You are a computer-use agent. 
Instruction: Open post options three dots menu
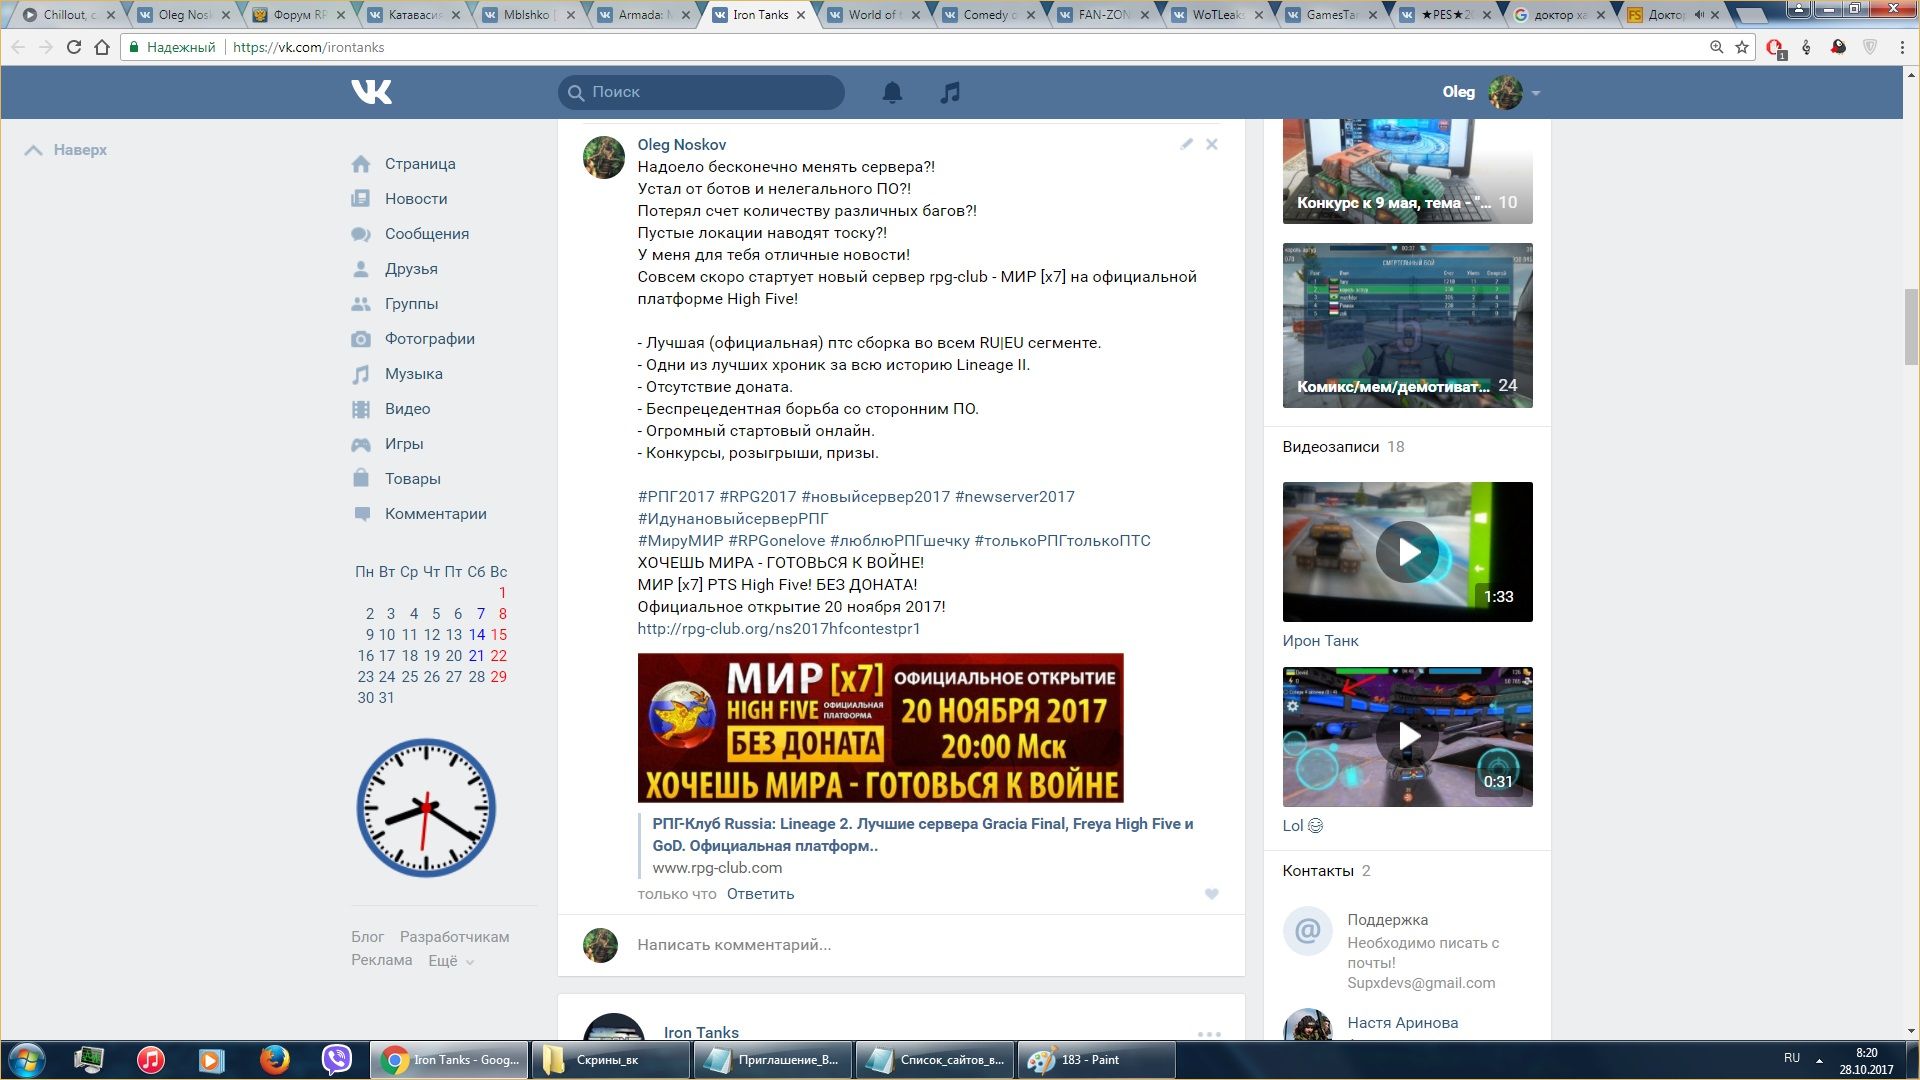(x=1209, y=1034)
